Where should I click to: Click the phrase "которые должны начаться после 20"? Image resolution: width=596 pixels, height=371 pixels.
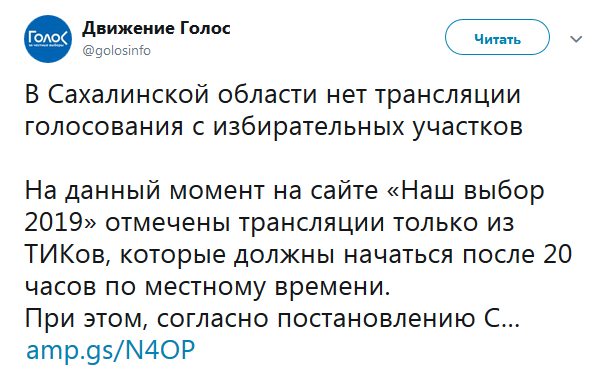tap(346, 254)
